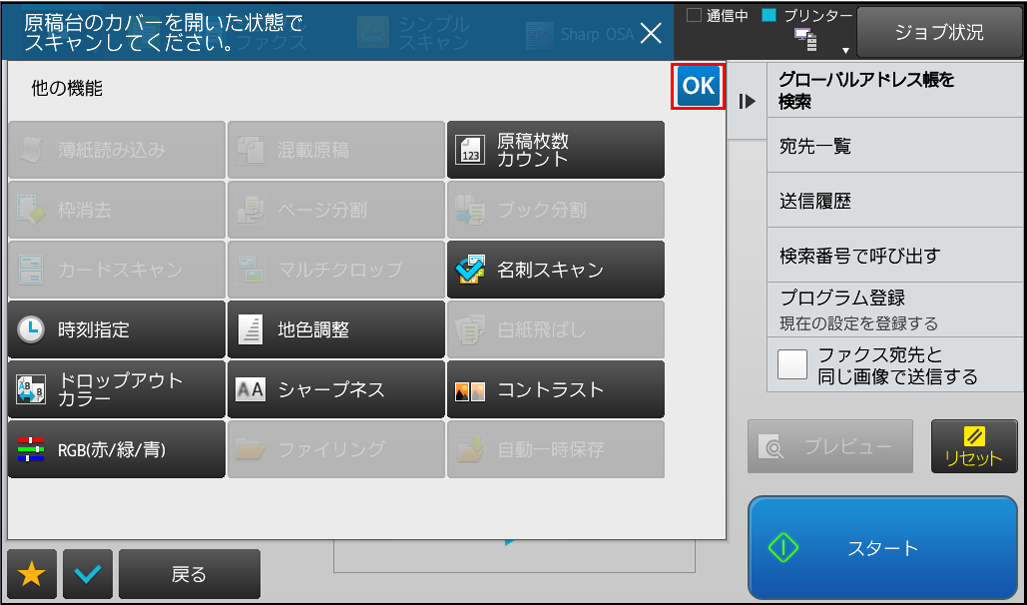Open the 地色調整 background adjustment
The width and height of the screenshot is (1027, 605).
tap(336, 329)
